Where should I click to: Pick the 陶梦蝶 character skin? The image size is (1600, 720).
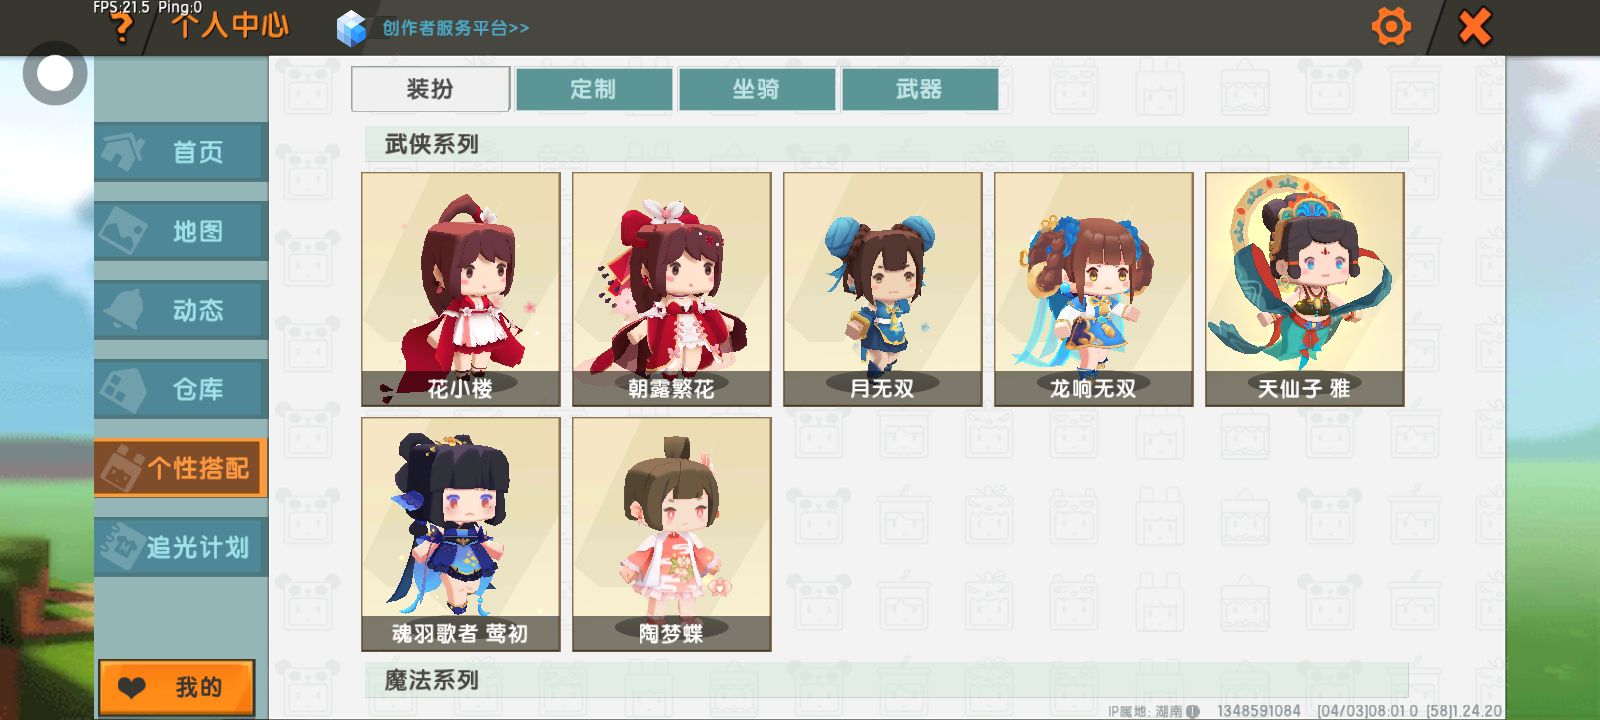pos(672,534)
